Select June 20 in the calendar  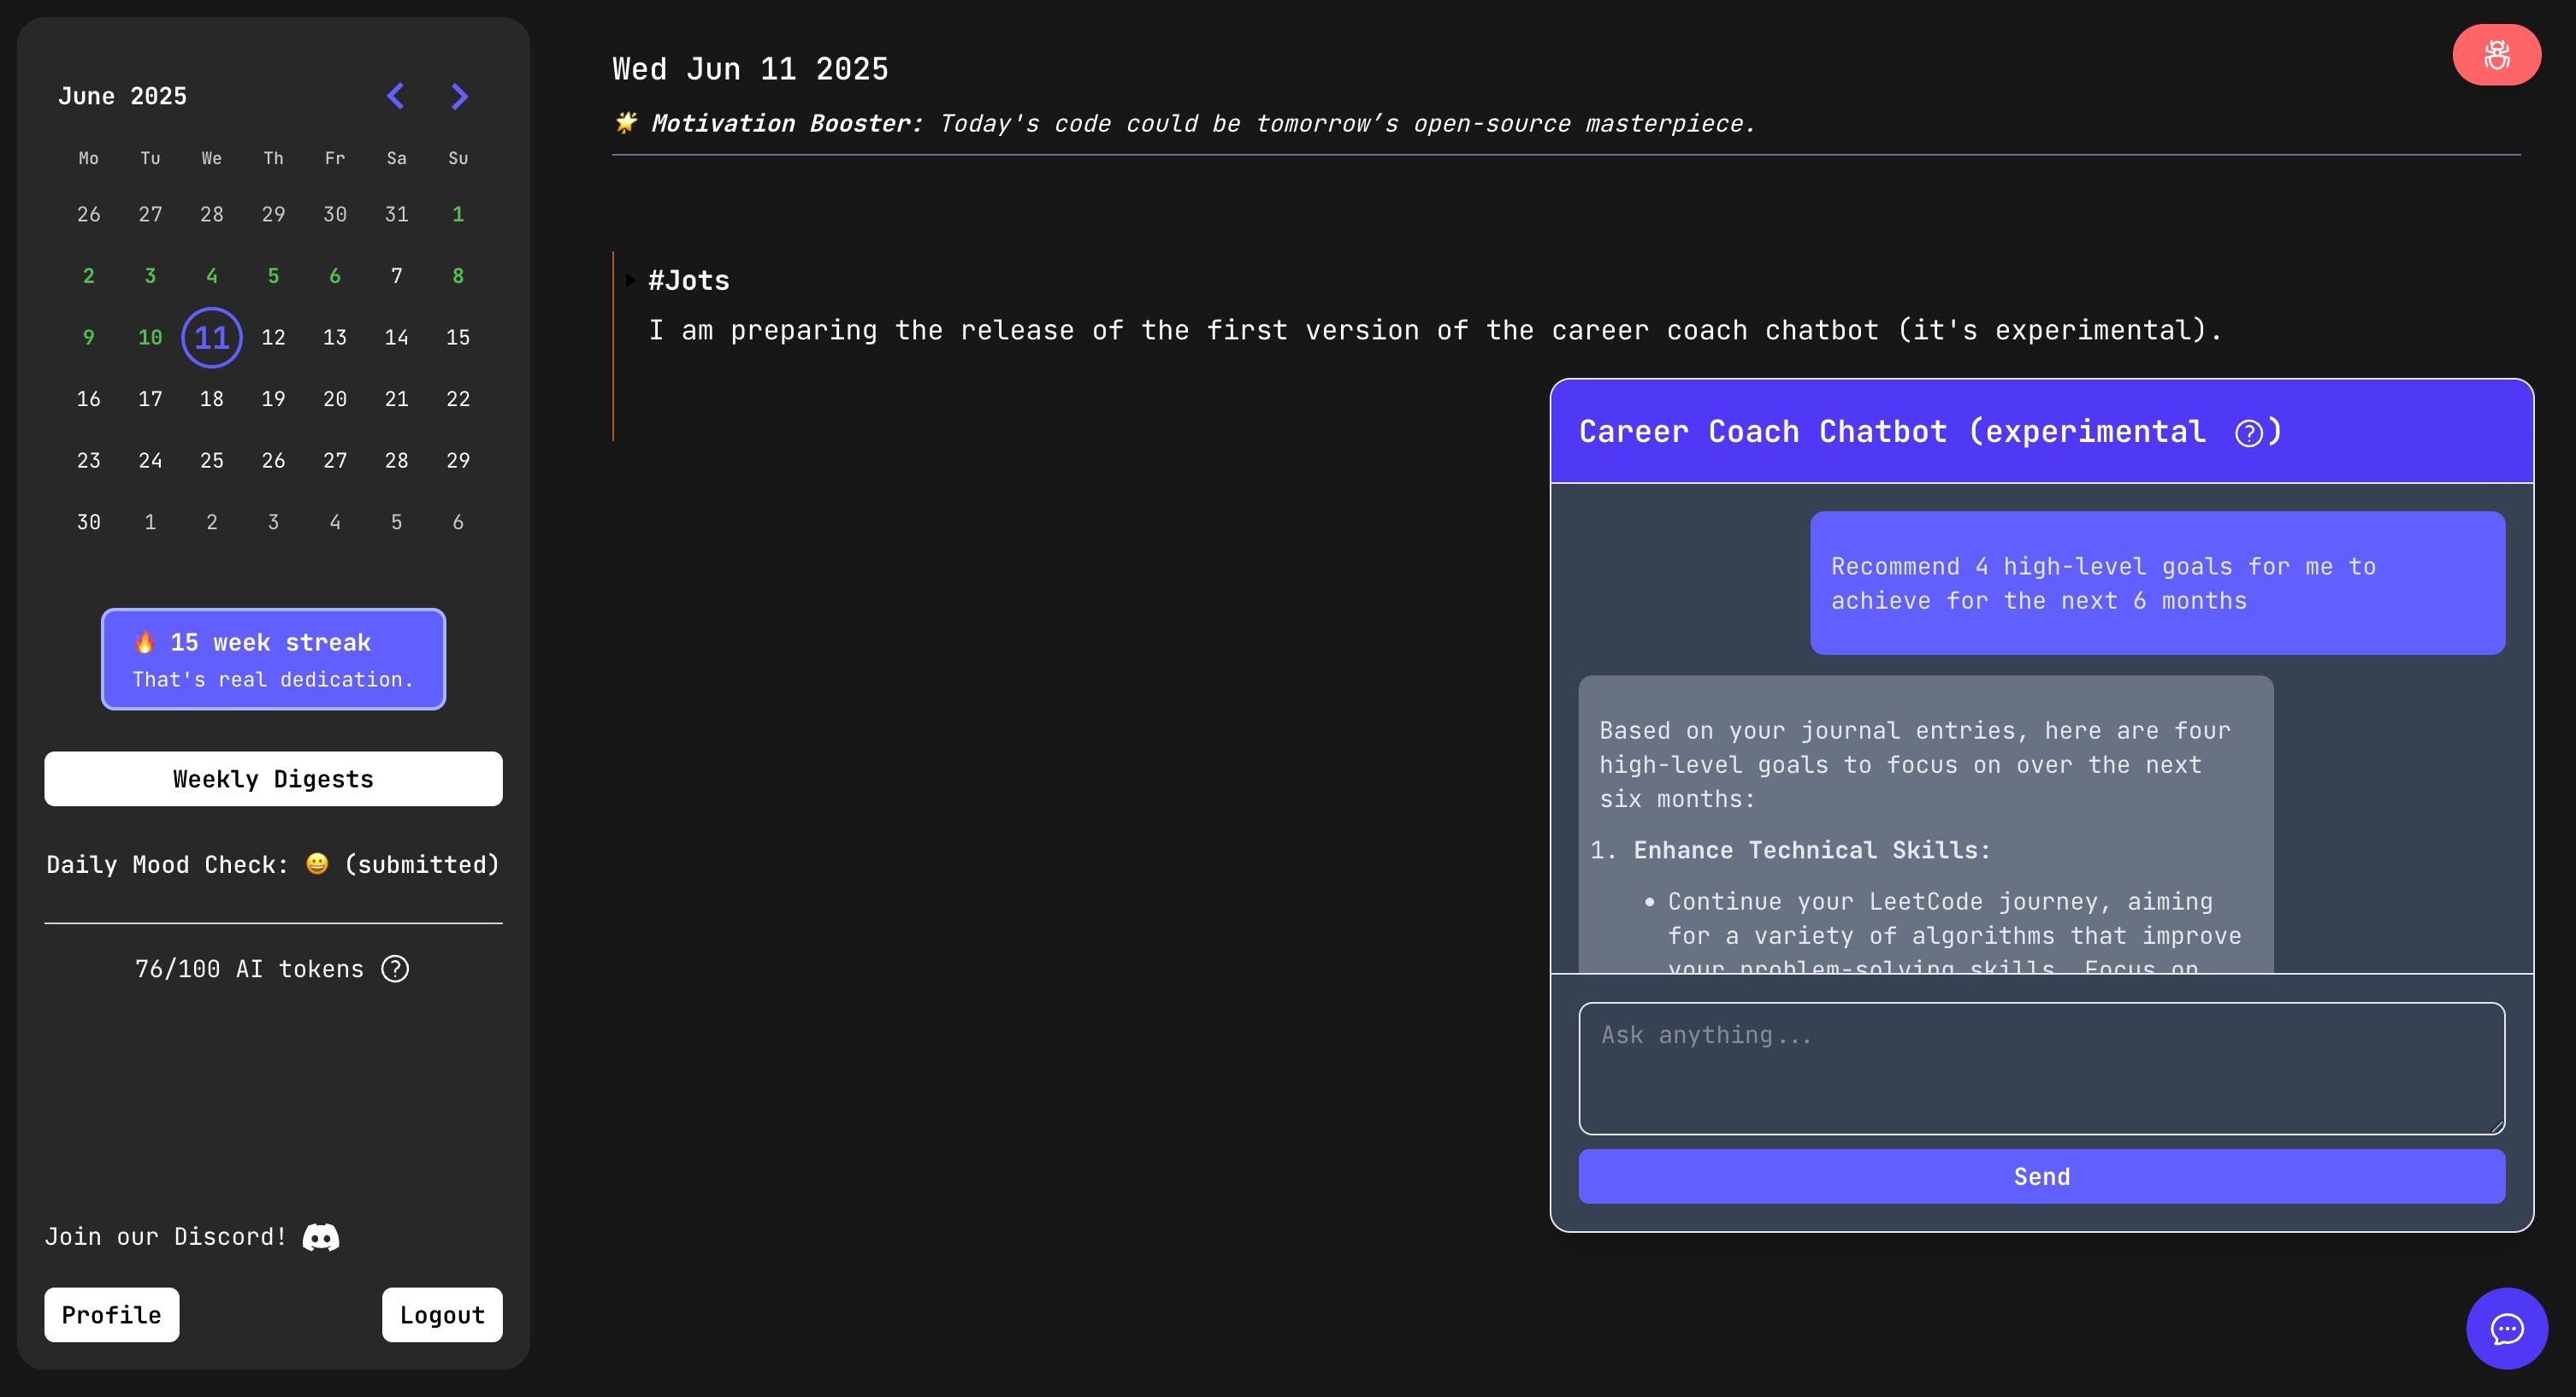click(x=335, y=399)
